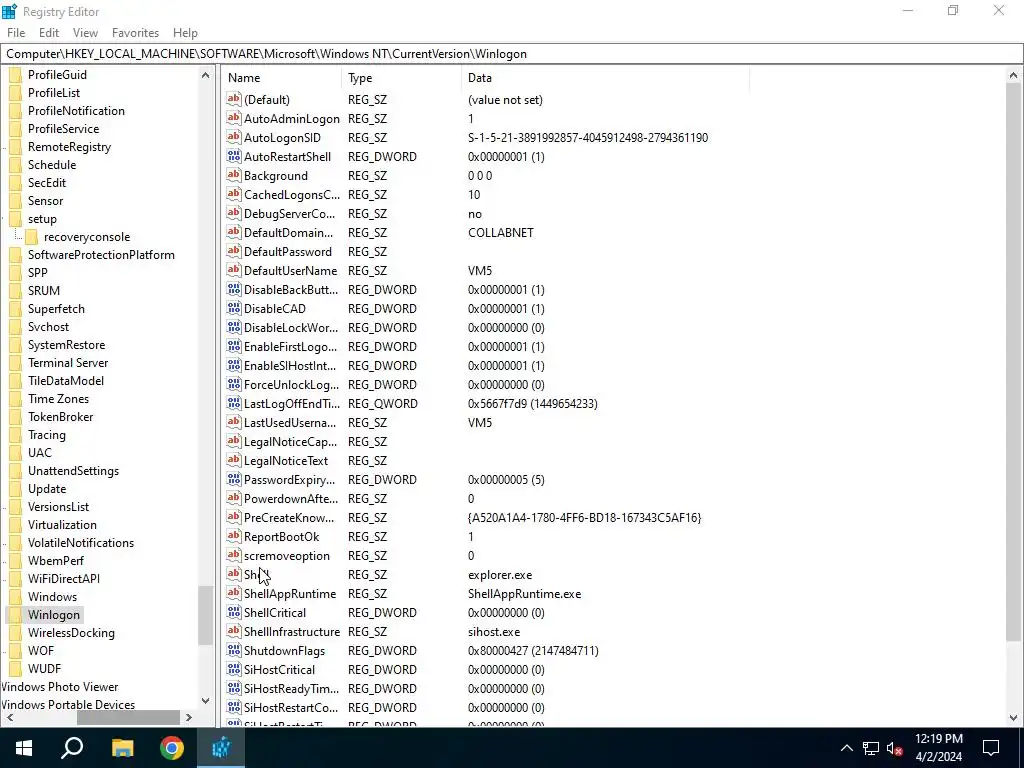Viewport: 1024px width, 768px height.
Task: Click the AutoLogonSID data value
Action: [x=588, y=137]
